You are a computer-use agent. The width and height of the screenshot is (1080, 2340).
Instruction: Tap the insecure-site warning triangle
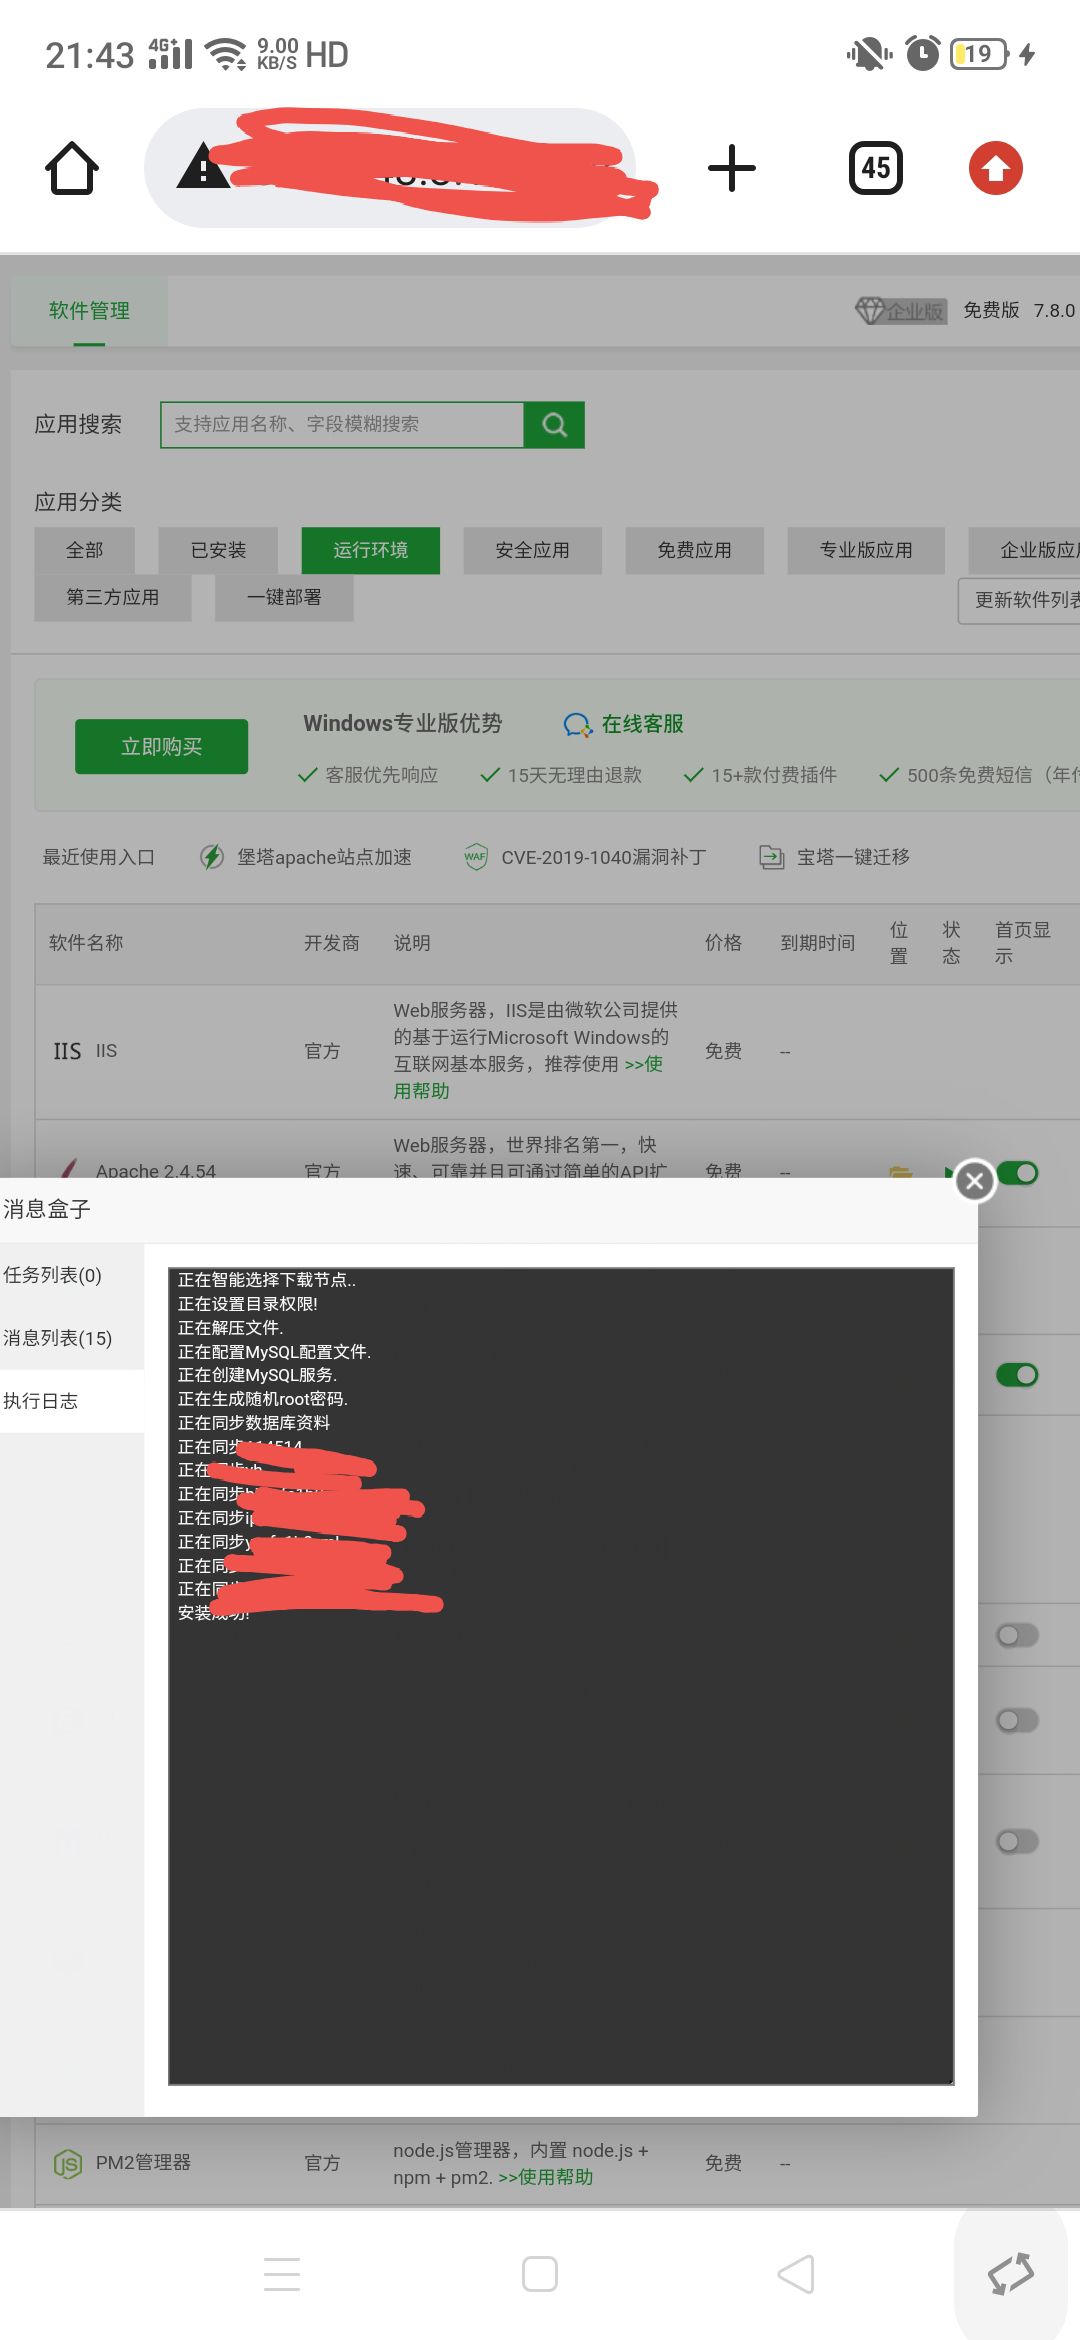(203, 166)
